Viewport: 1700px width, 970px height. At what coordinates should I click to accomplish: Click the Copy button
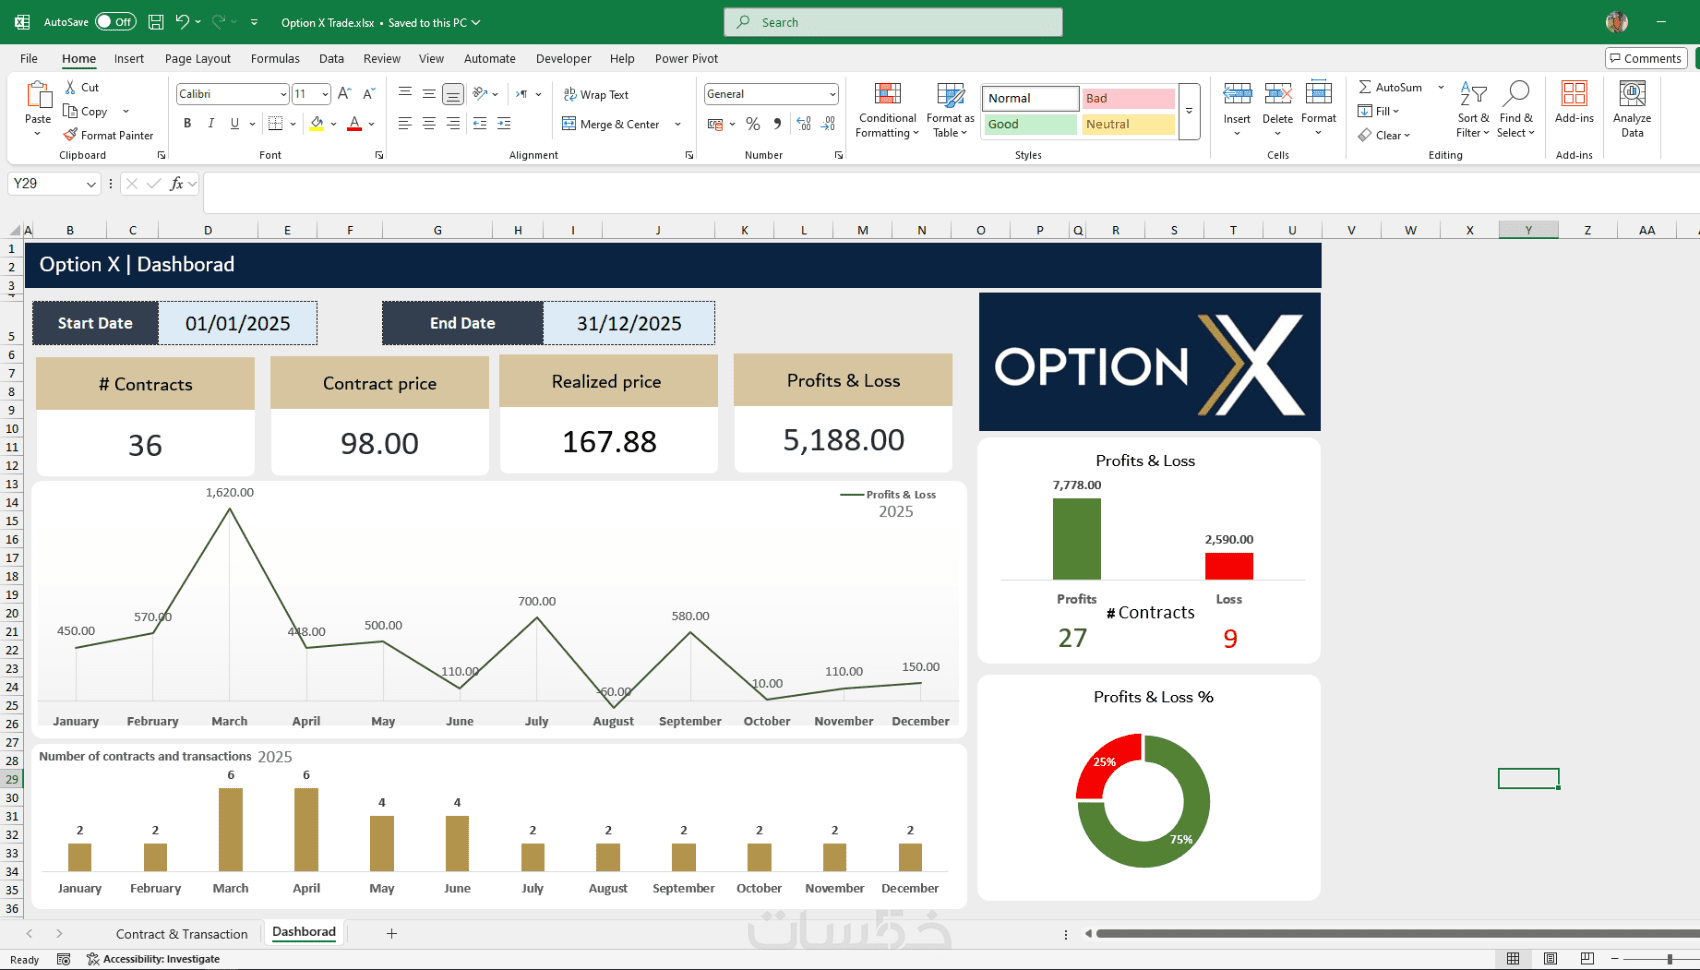point(86,111)
